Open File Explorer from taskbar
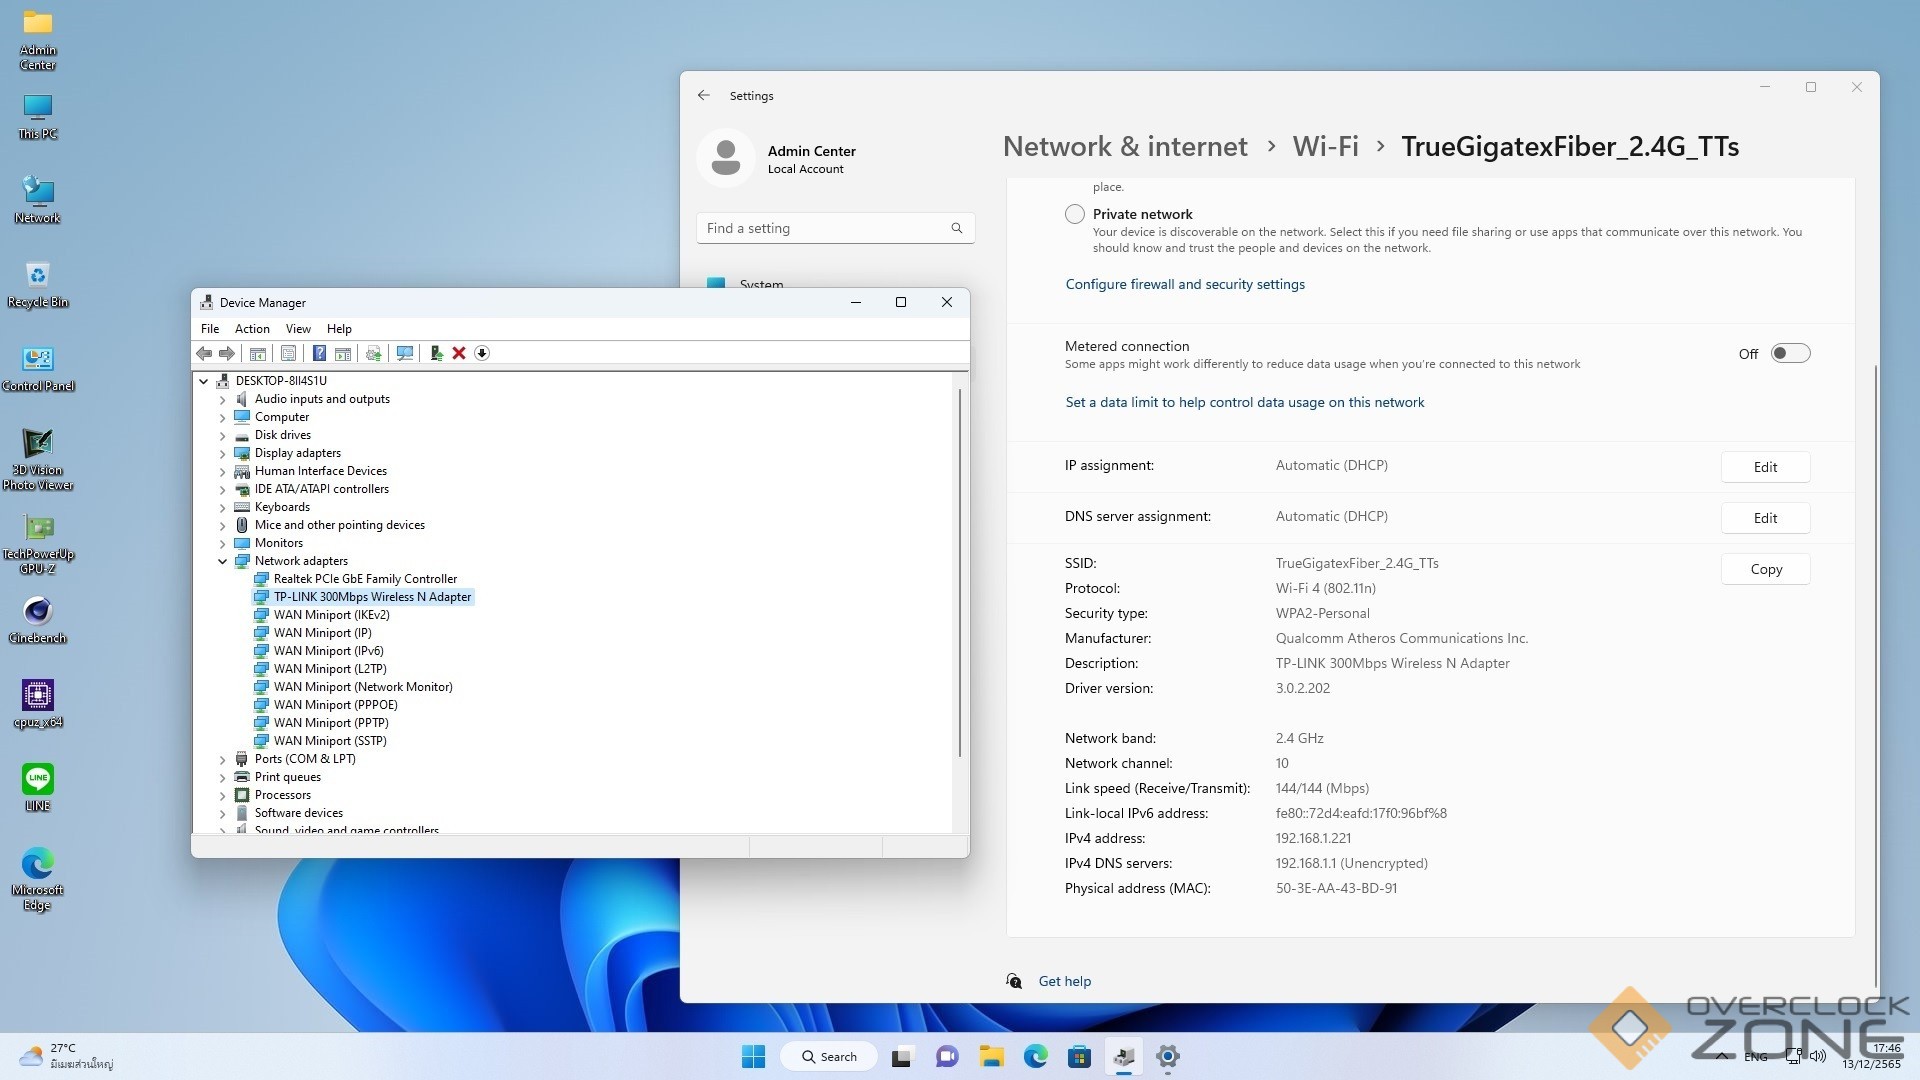 tap(991, 1056)
